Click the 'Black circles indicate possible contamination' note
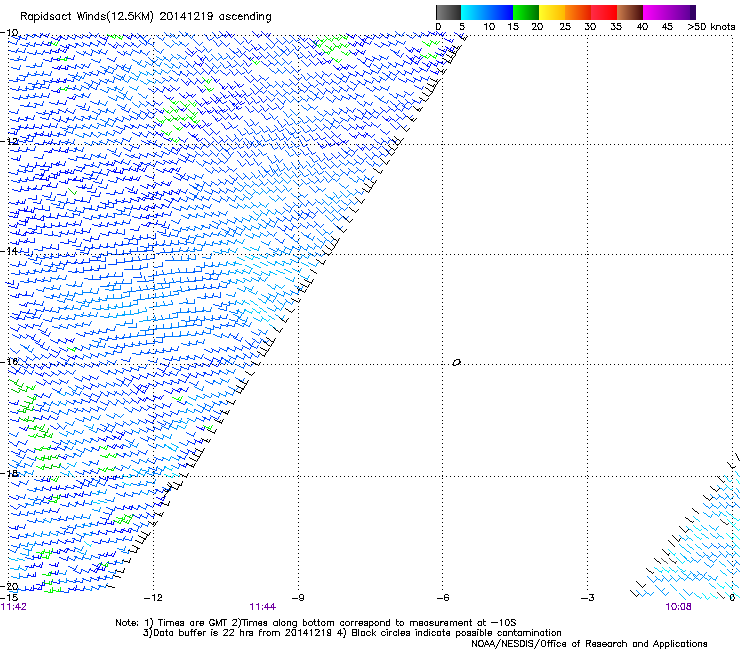The image size is (740, 650). coord(456,633)
